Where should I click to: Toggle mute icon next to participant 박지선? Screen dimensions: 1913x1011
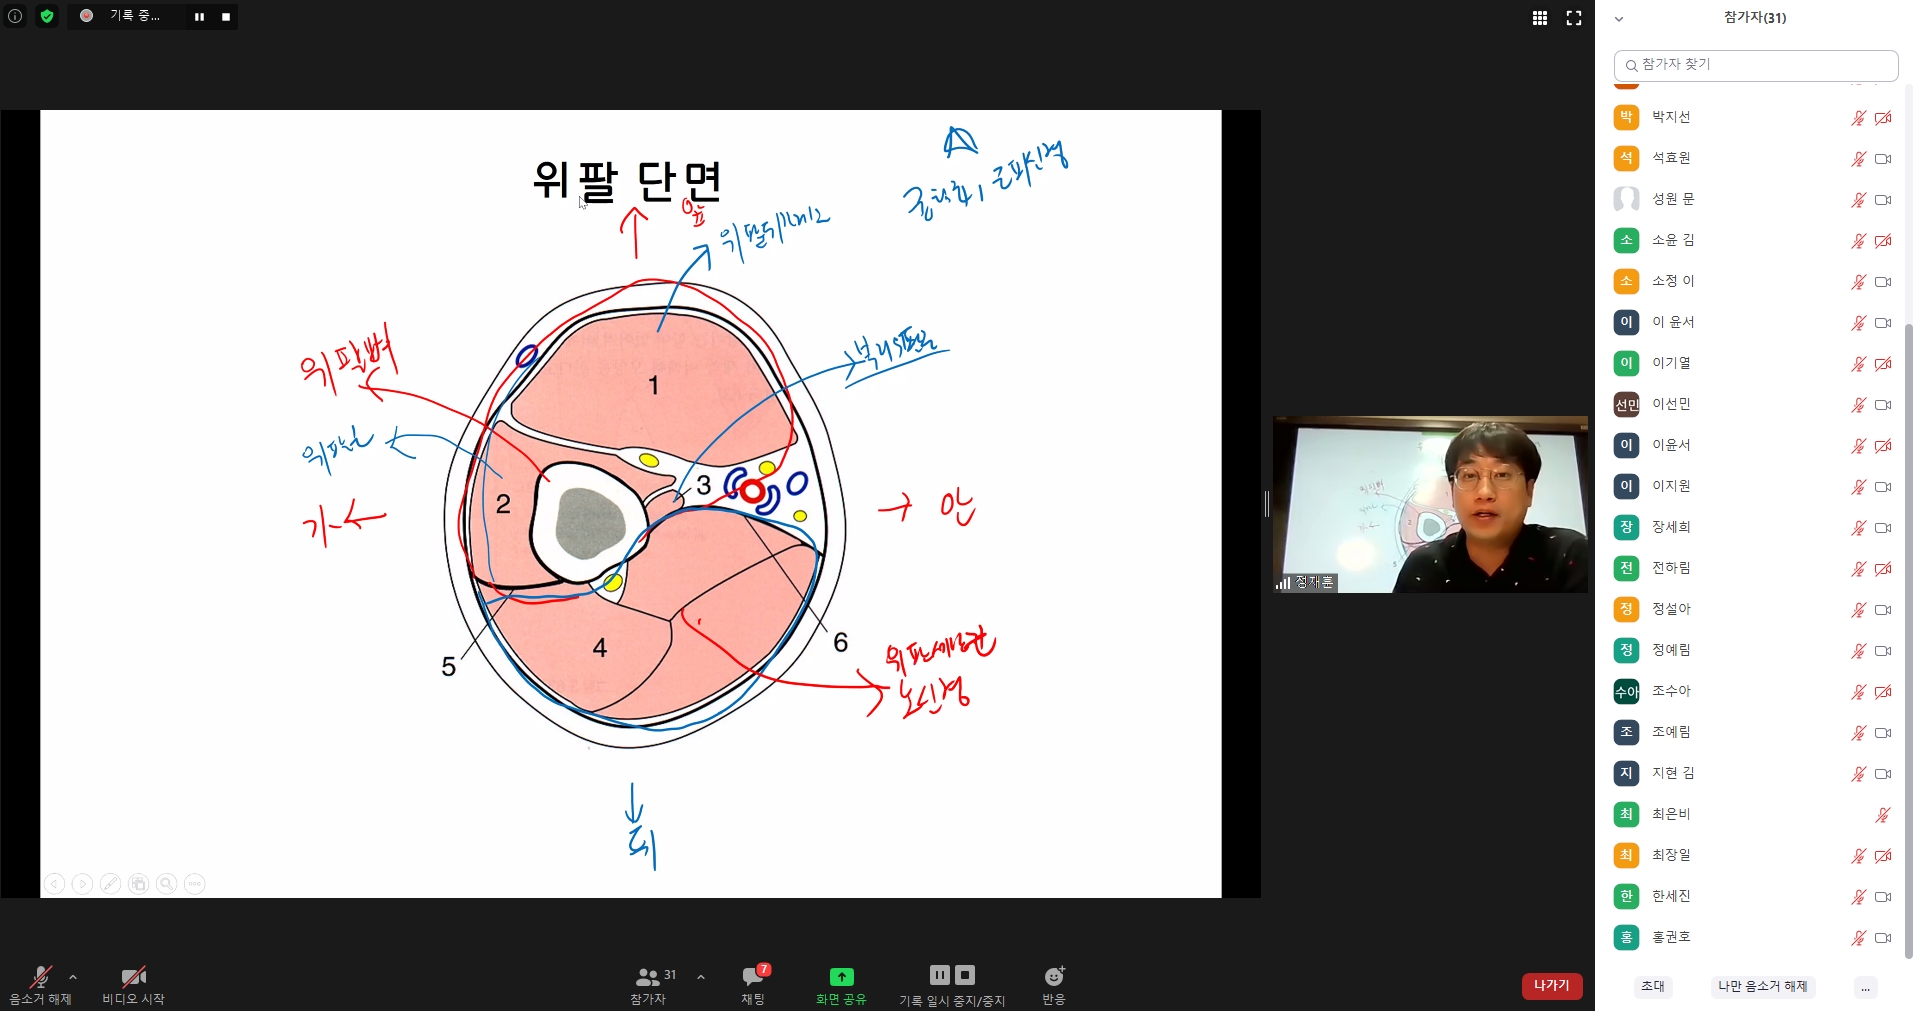coord(1858,117)
